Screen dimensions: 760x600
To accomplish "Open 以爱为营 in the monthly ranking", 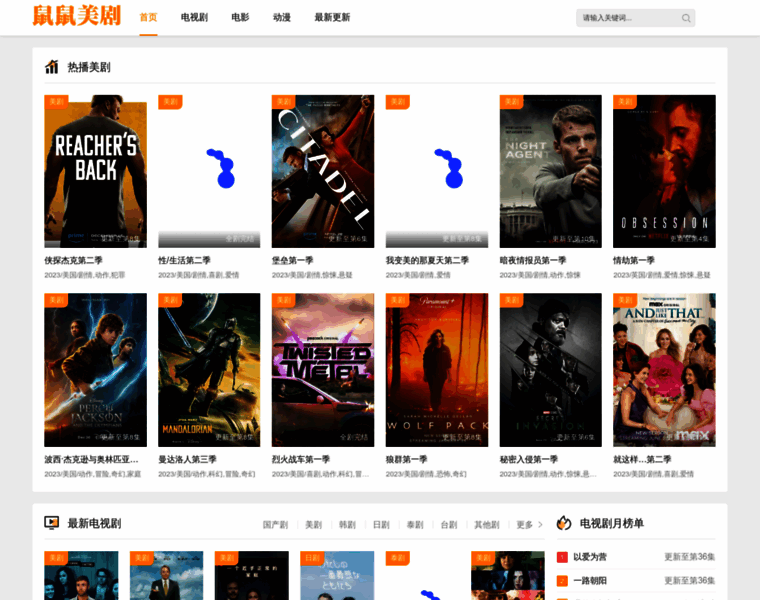I will (x=590, y=557).
